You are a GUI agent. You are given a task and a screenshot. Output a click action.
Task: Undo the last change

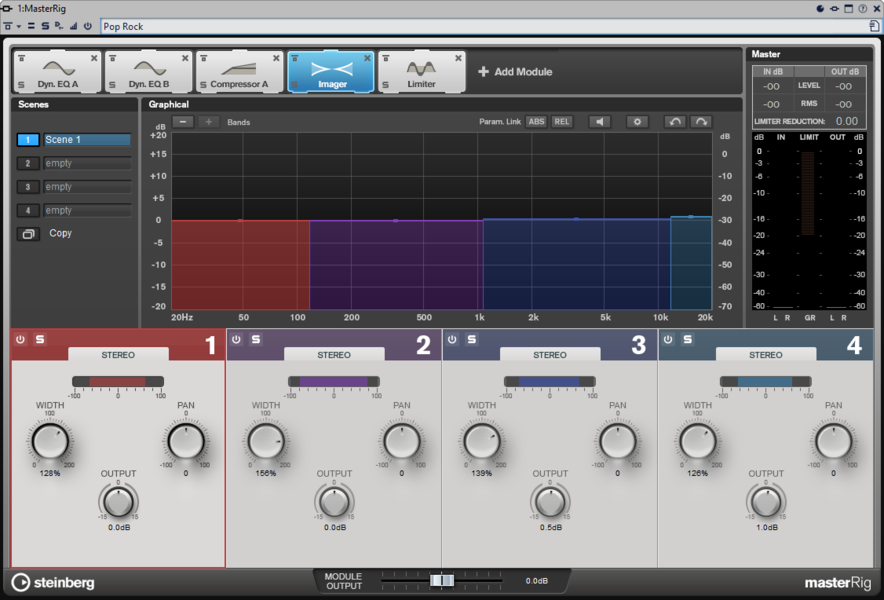click(x=674, y=122)
